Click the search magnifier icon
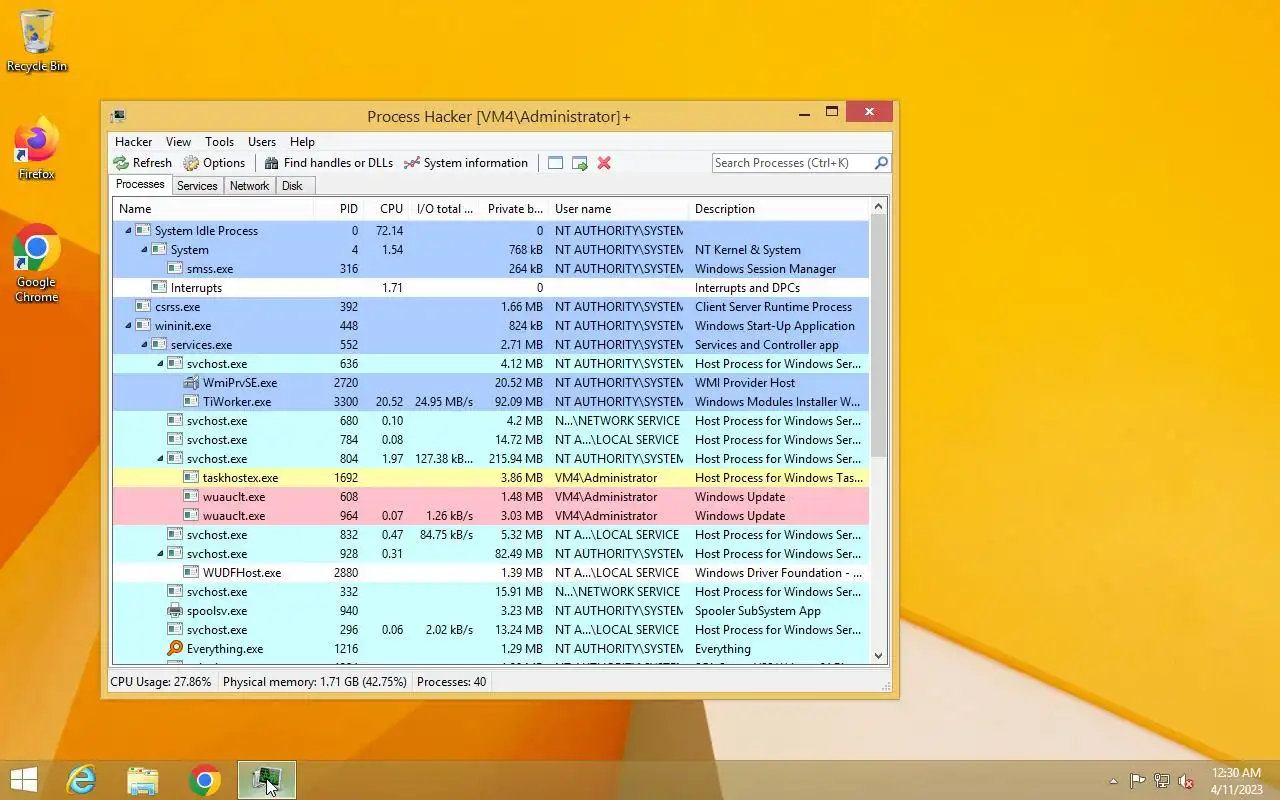The width and height of the screenshot is (1280, 800). (x=881, y=163)
